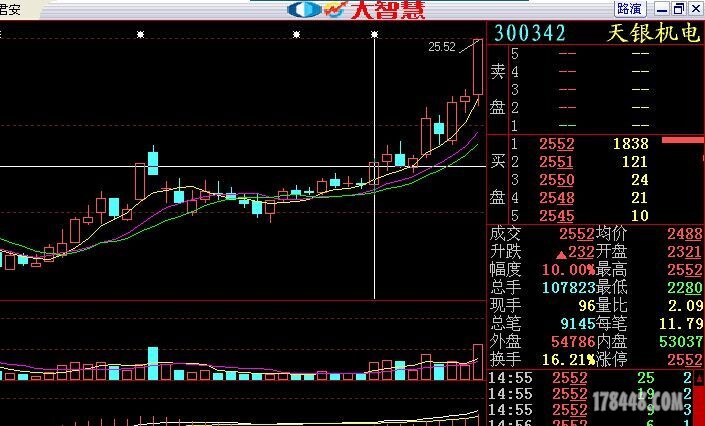The width and height of the screenshot is (705, 426).
Task: Click 外盘 value 54786
Action: (573, 342)
